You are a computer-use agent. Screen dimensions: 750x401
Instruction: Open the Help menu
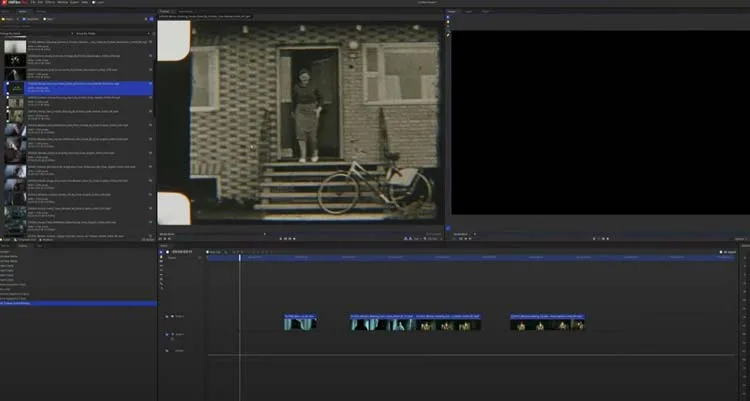pyautogui.click(x=85, y=2)
